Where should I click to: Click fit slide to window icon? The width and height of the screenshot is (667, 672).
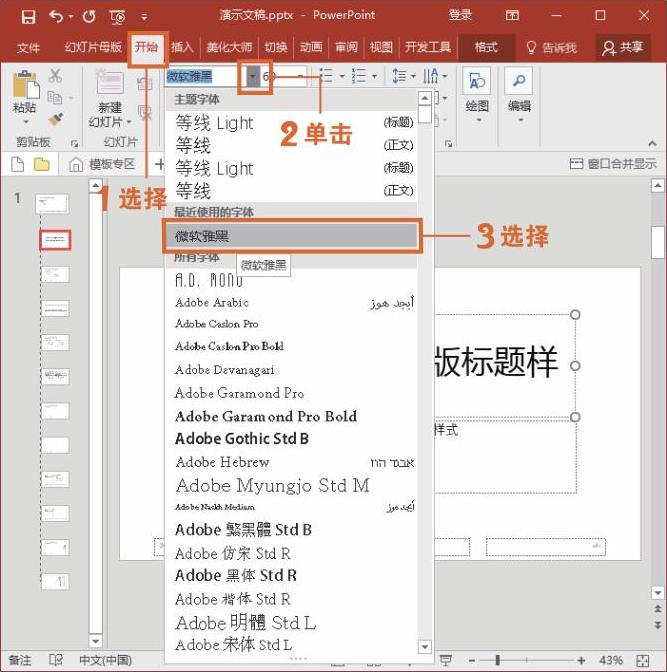pos(643,660)
